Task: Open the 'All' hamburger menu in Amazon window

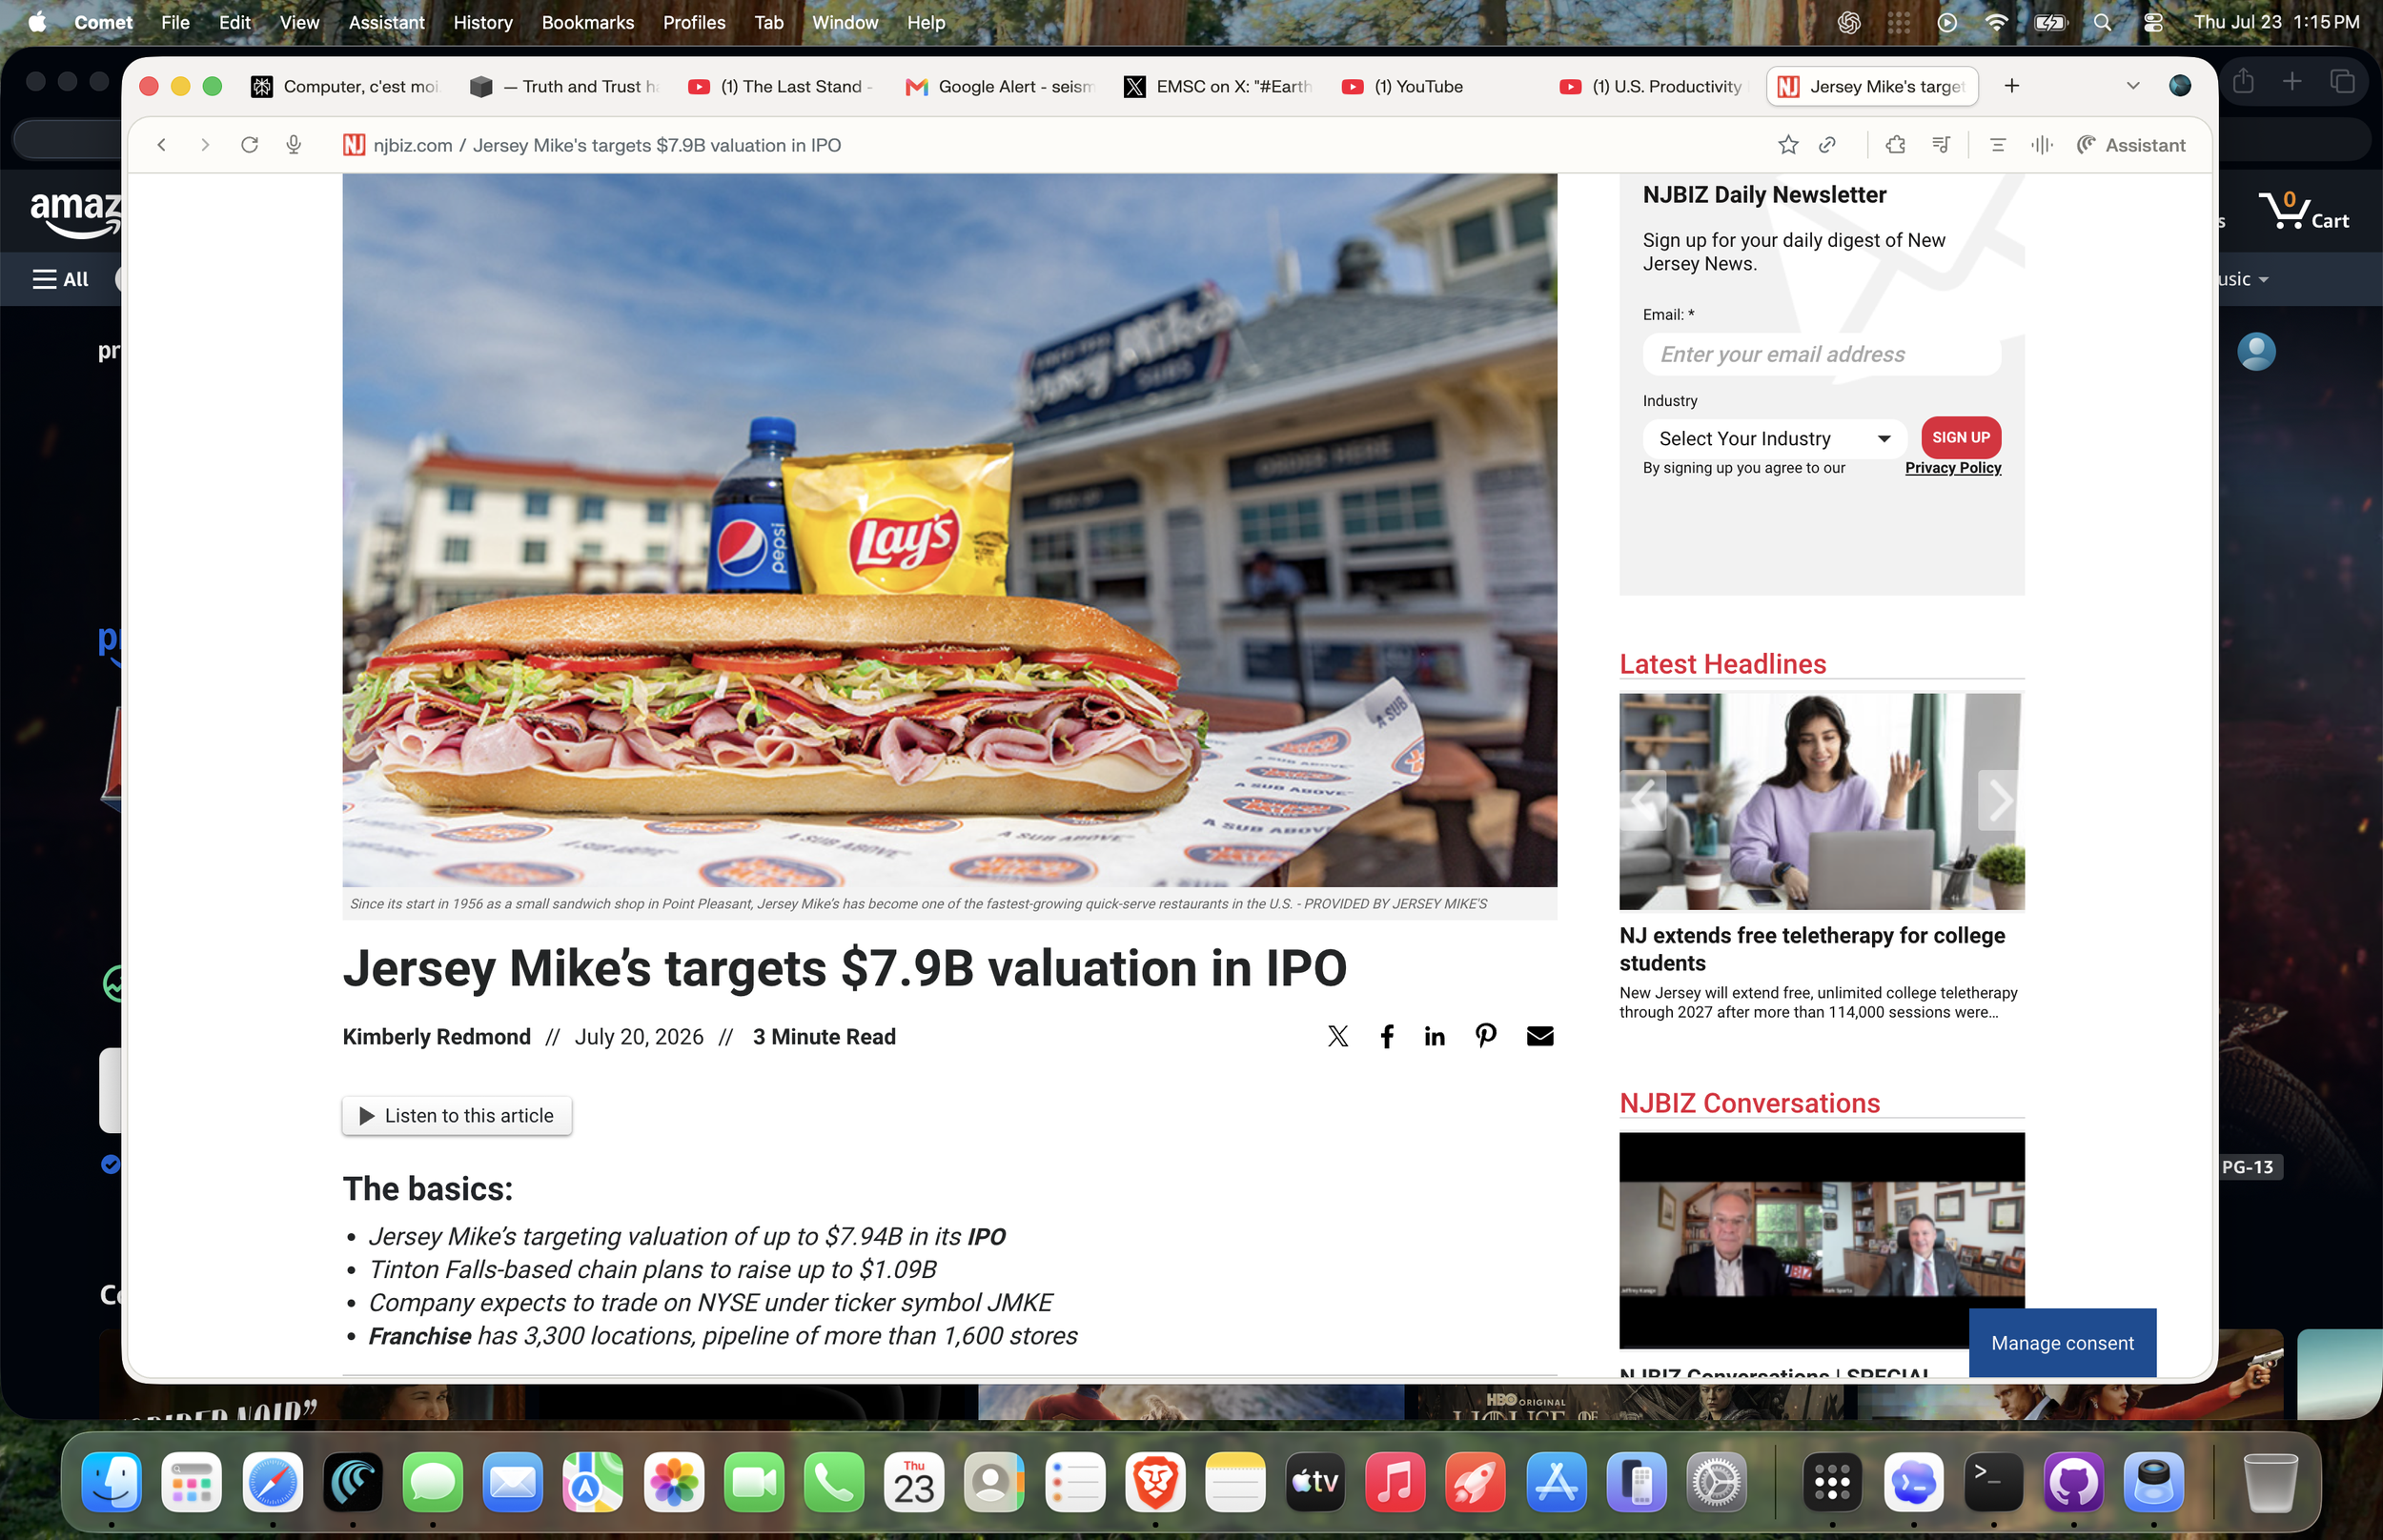Action: pos(60,279)
